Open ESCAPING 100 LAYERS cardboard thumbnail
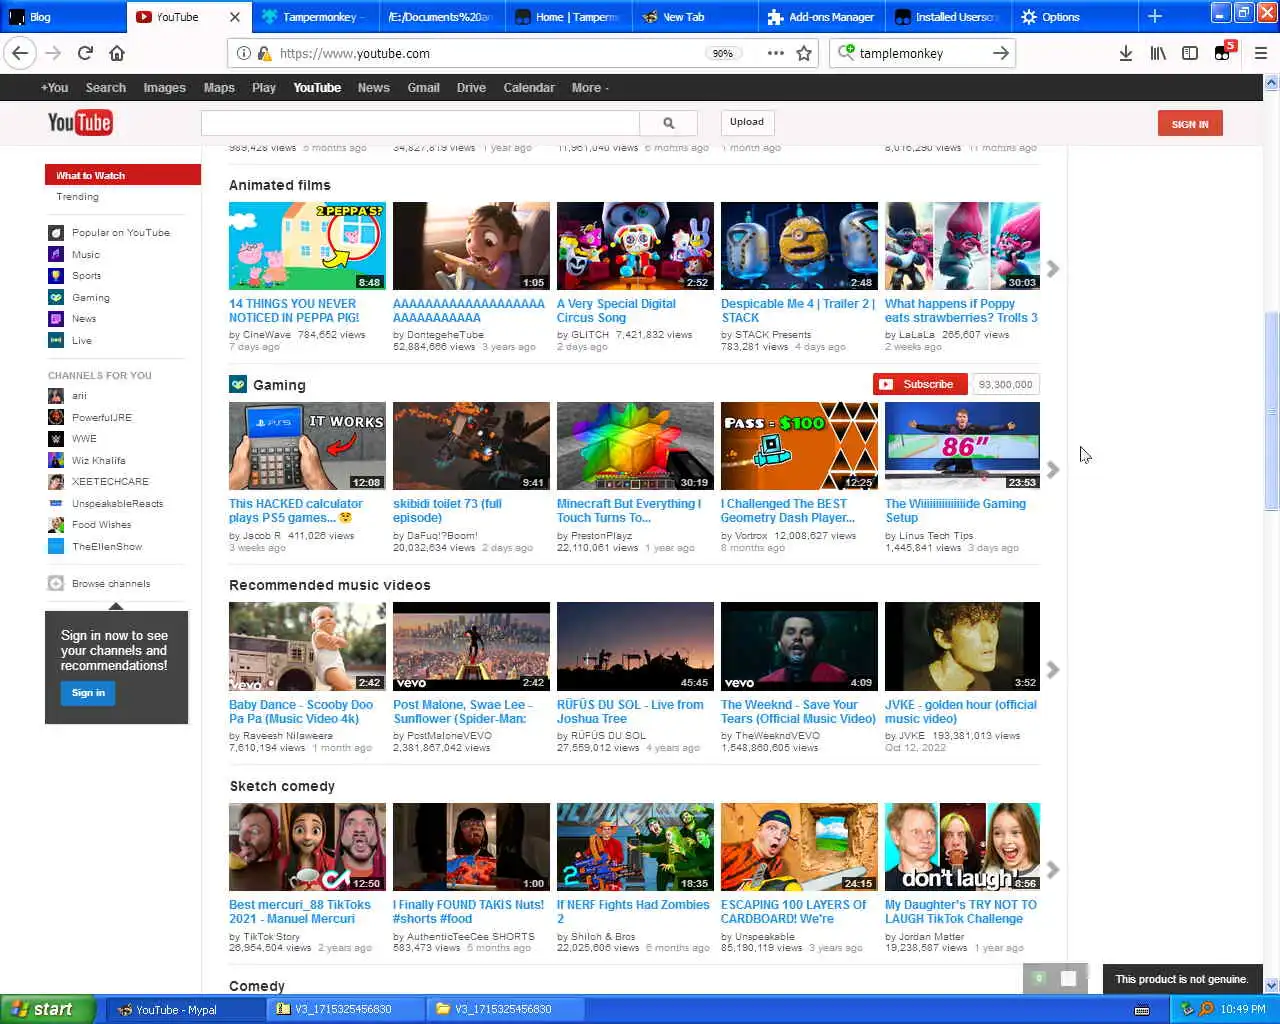The image size is (1280, 1024). (x=799, y=847)
